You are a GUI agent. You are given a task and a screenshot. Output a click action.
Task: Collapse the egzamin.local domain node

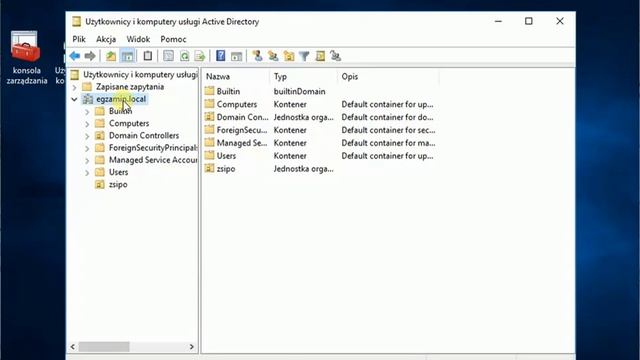[x=74, y=99]
